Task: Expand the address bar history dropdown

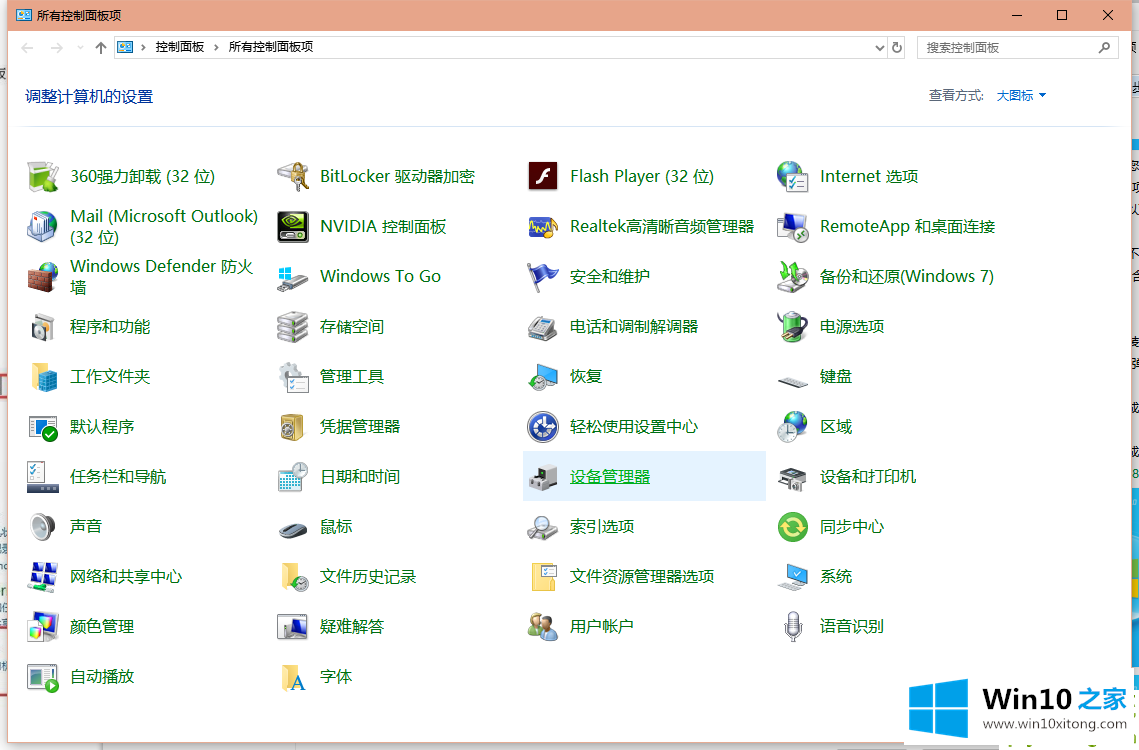Action: pyautogui.click(x=880, y=47)
